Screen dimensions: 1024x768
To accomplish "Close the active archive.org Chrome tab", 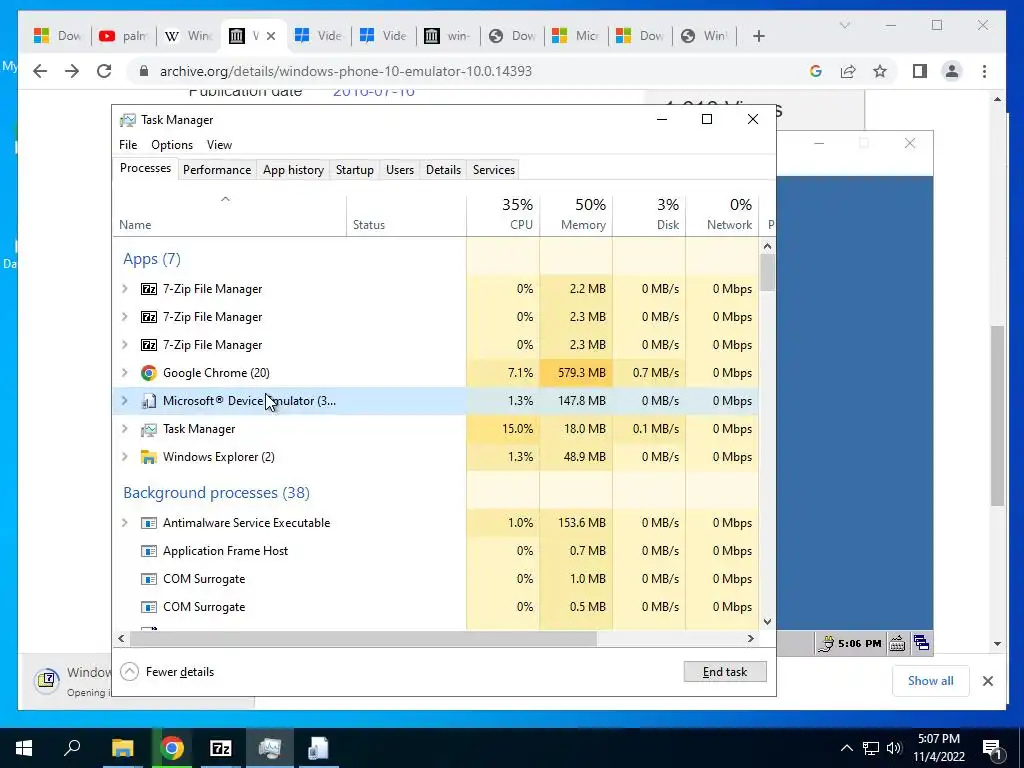I will tap(271, 36).
